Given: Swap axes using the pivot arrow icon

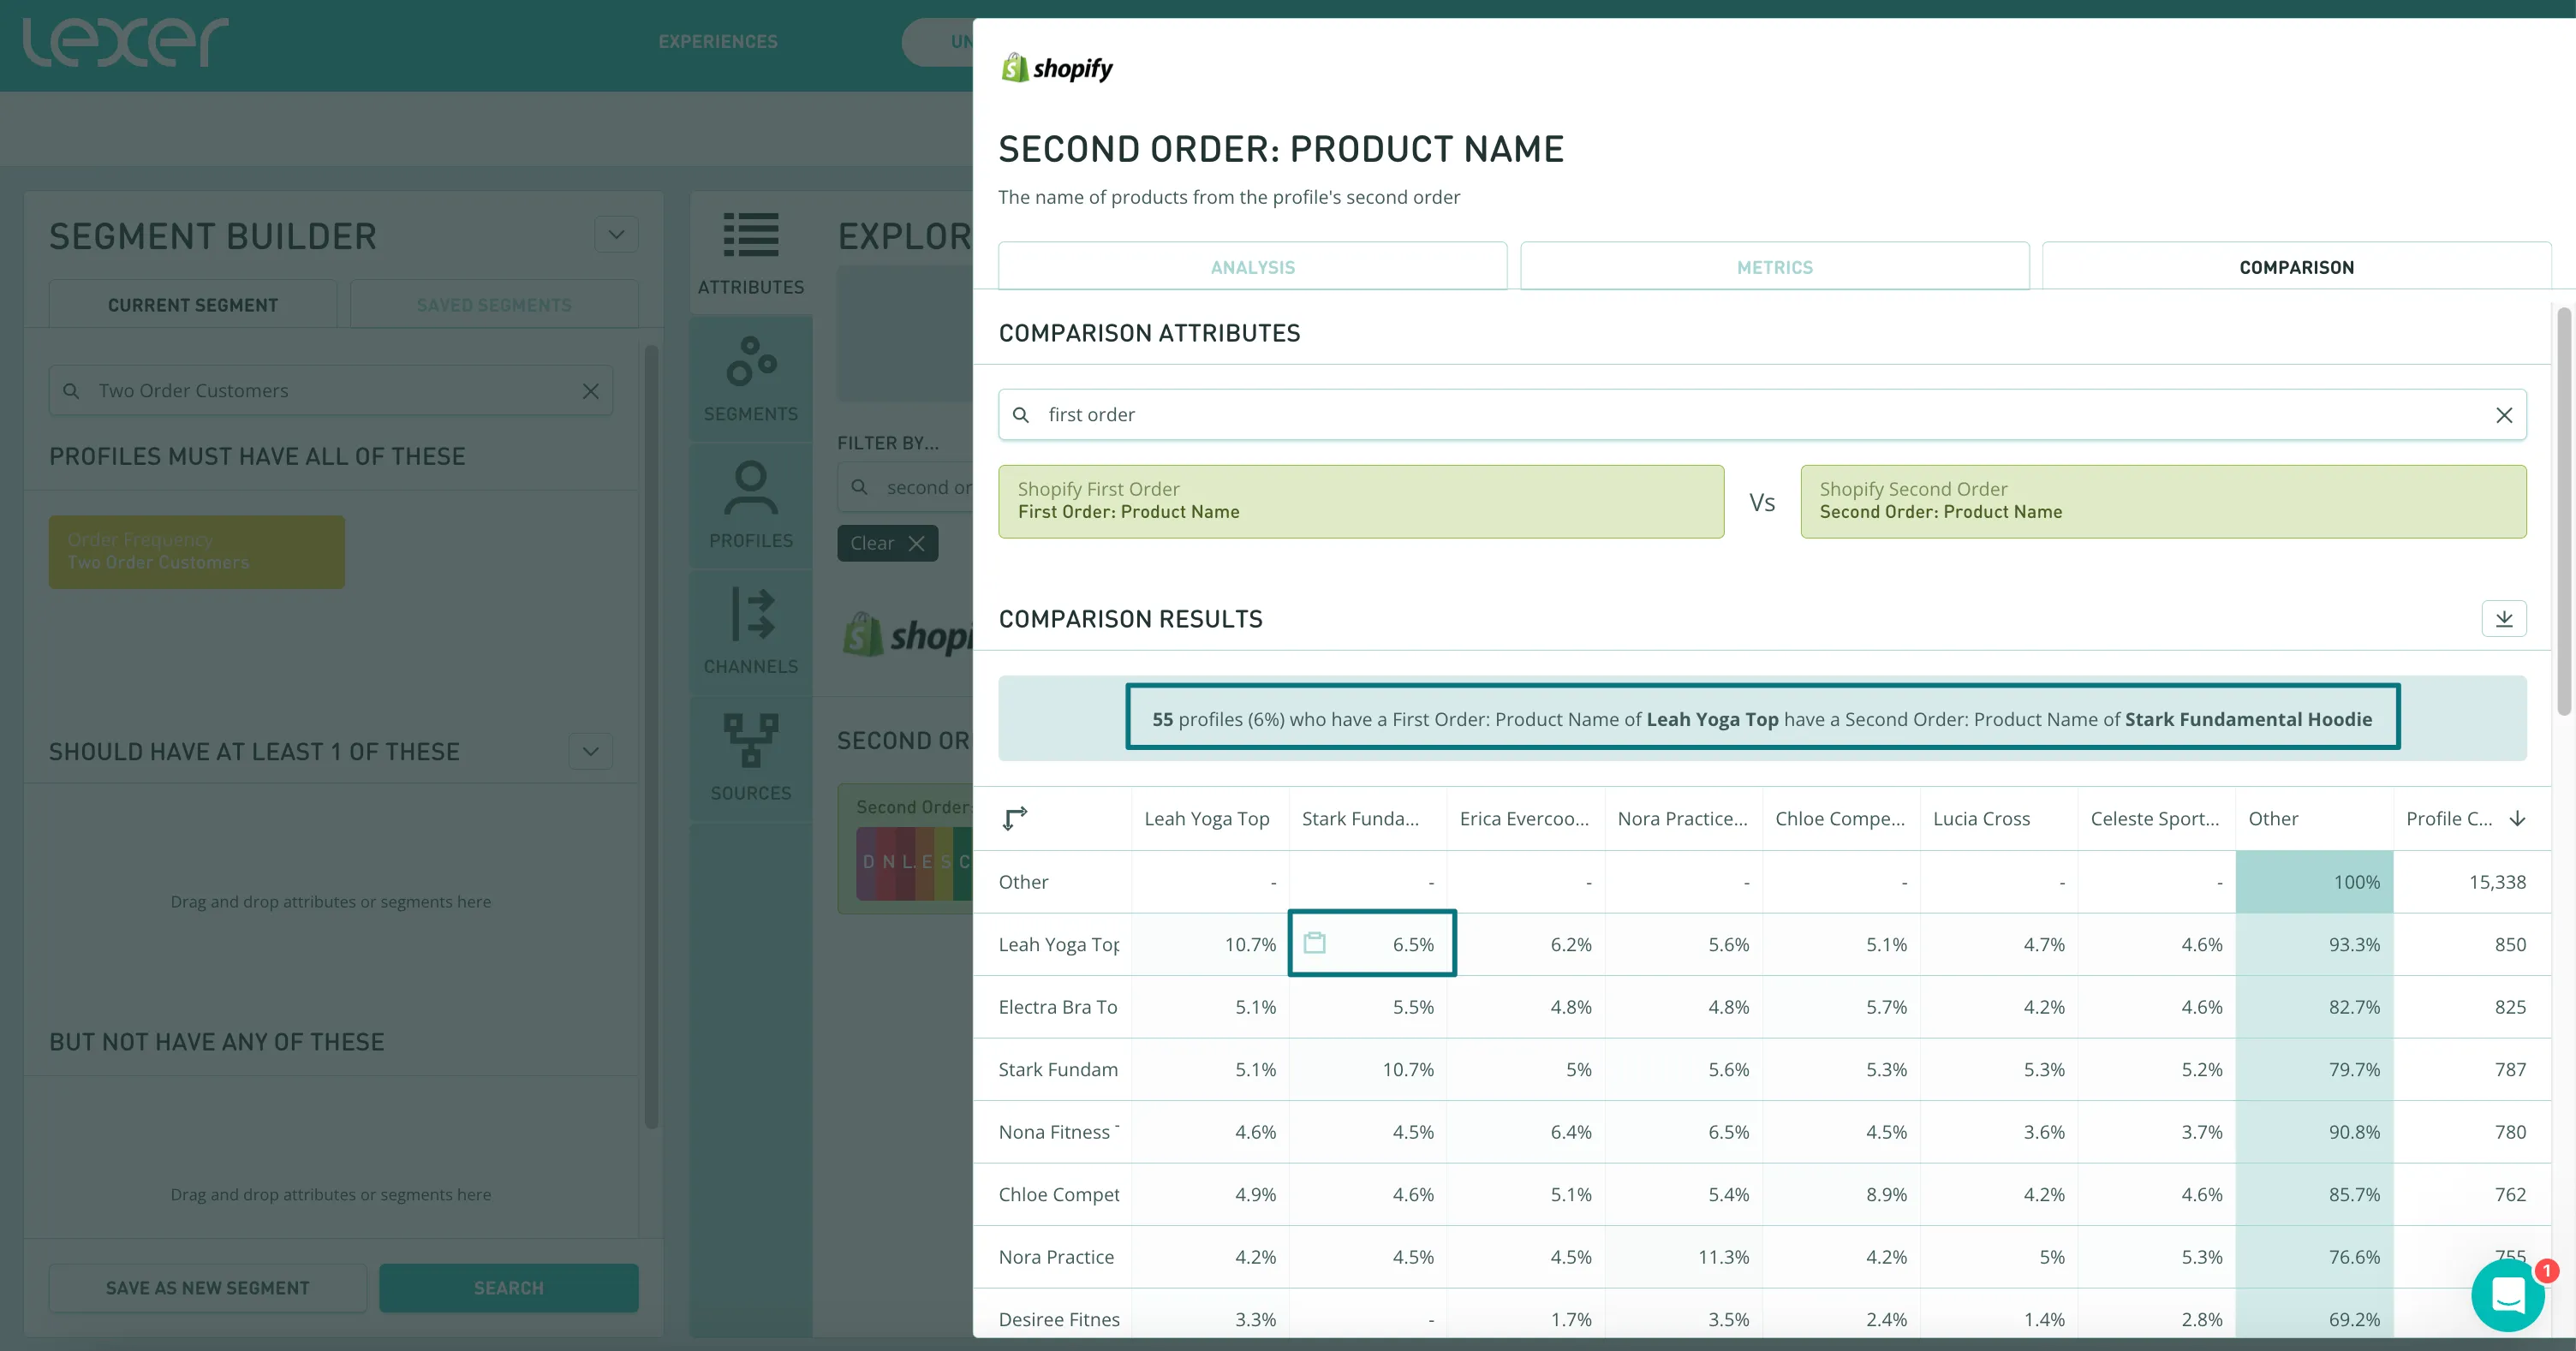Looking at the screenshot, I should pos(1014,818).
